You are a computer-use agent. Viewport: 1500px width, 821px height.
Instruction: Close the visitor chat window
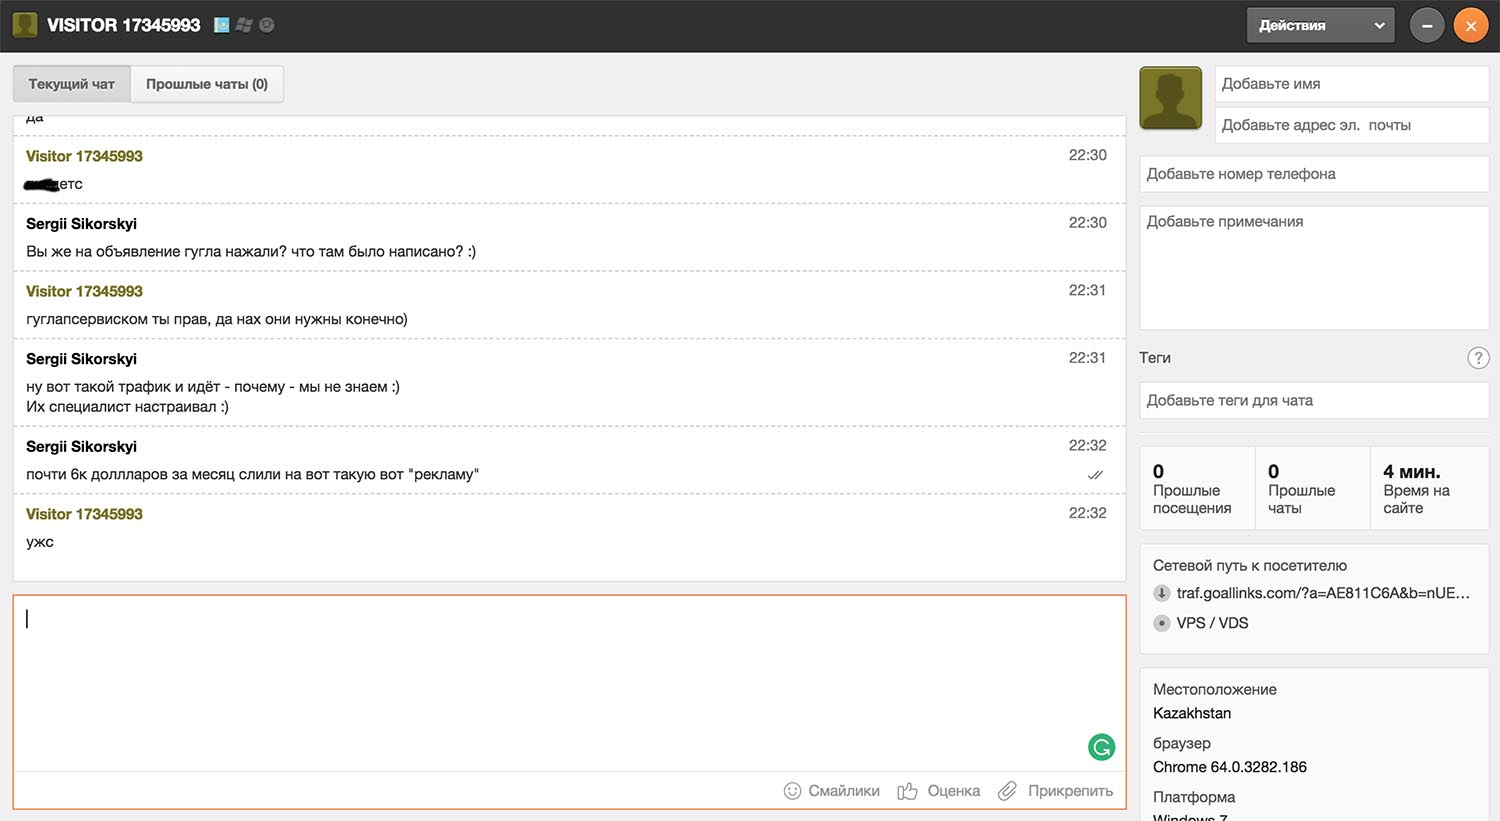point(1471,26)
